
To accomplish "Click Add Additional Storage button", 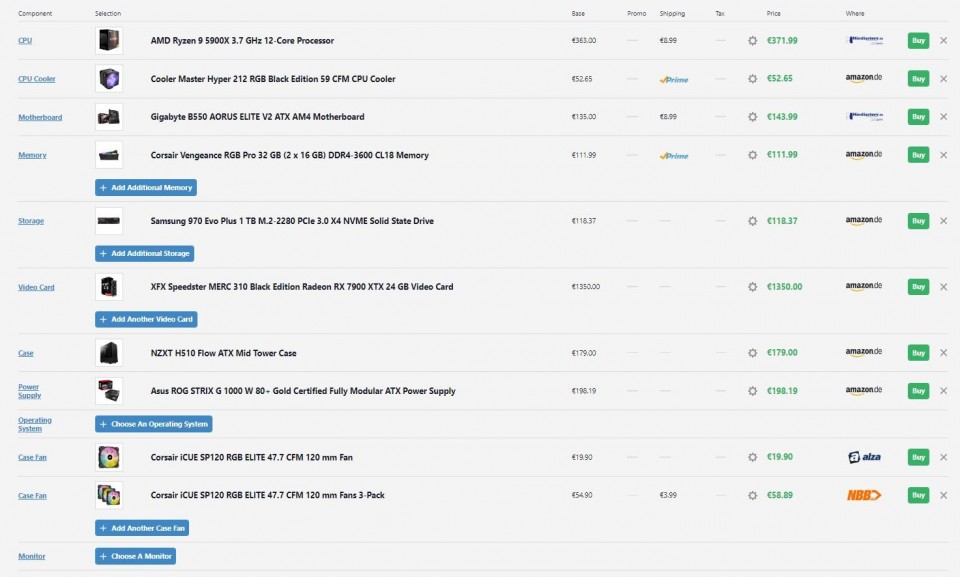I will coord(144,253).
